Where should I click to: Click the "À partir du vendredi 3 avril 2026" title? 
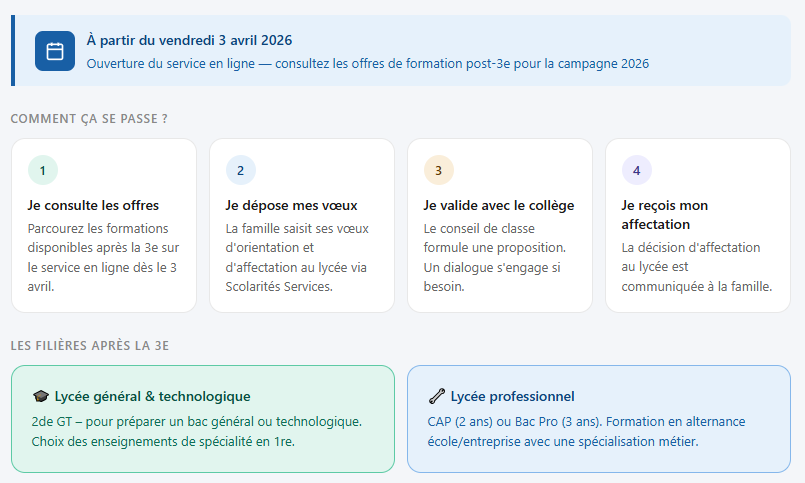pyautogui.click(x=189, y=41)
